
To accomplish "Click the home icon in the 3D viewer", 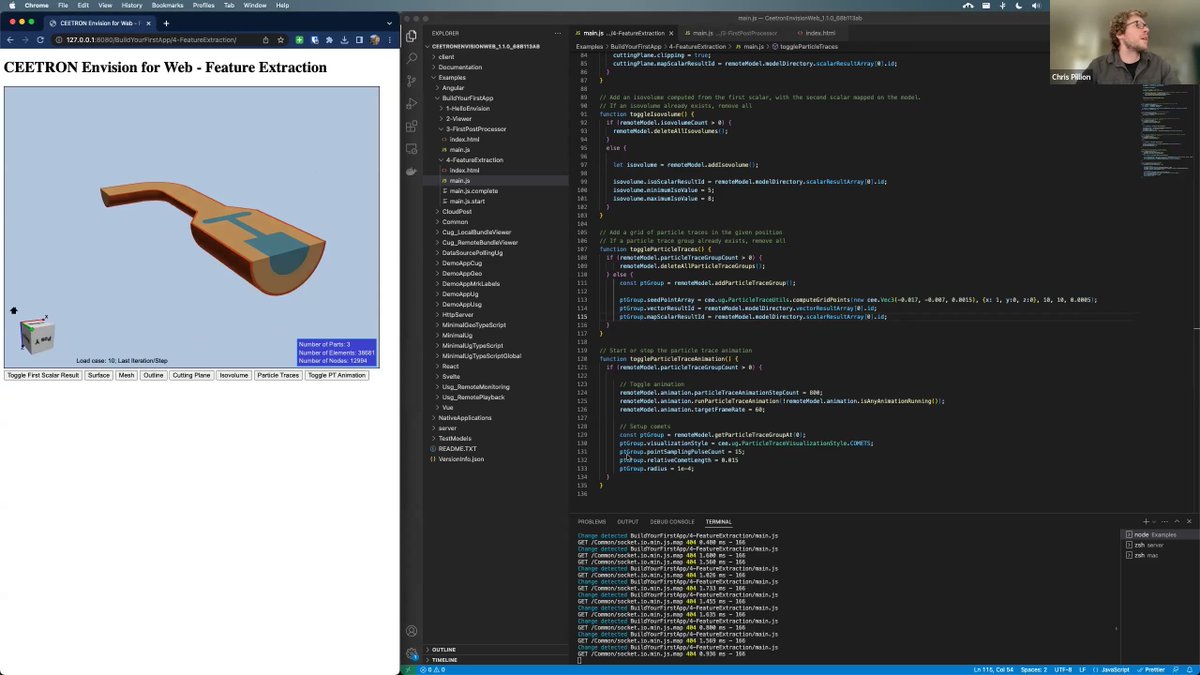I will (x=14, y=311).
